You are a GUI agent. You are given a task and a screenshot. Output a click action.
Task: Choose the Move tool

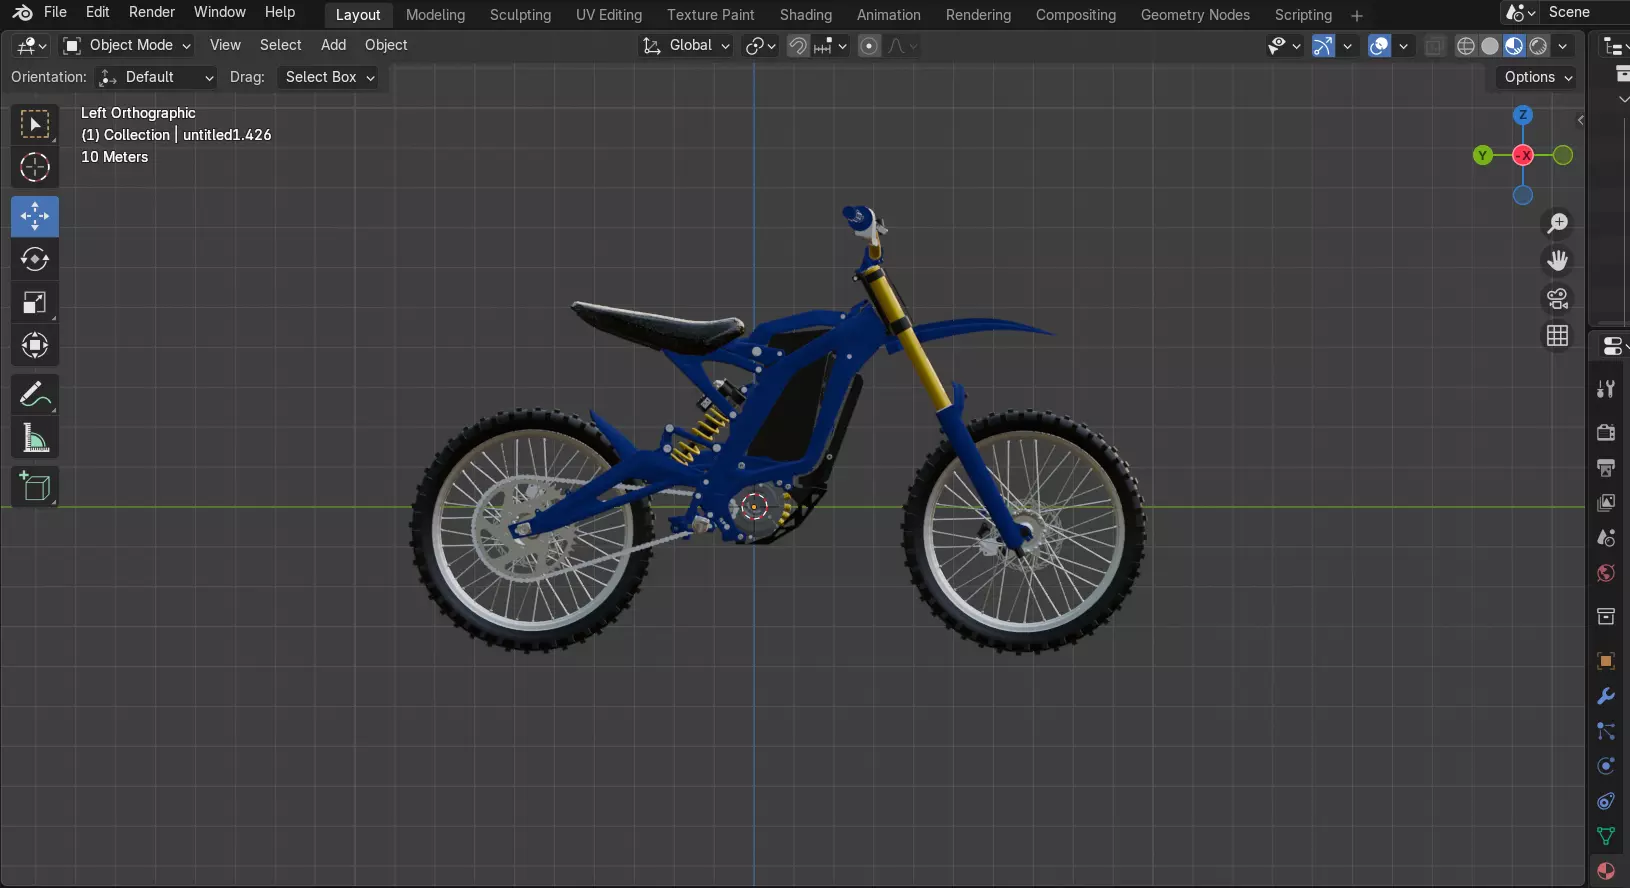35,216
